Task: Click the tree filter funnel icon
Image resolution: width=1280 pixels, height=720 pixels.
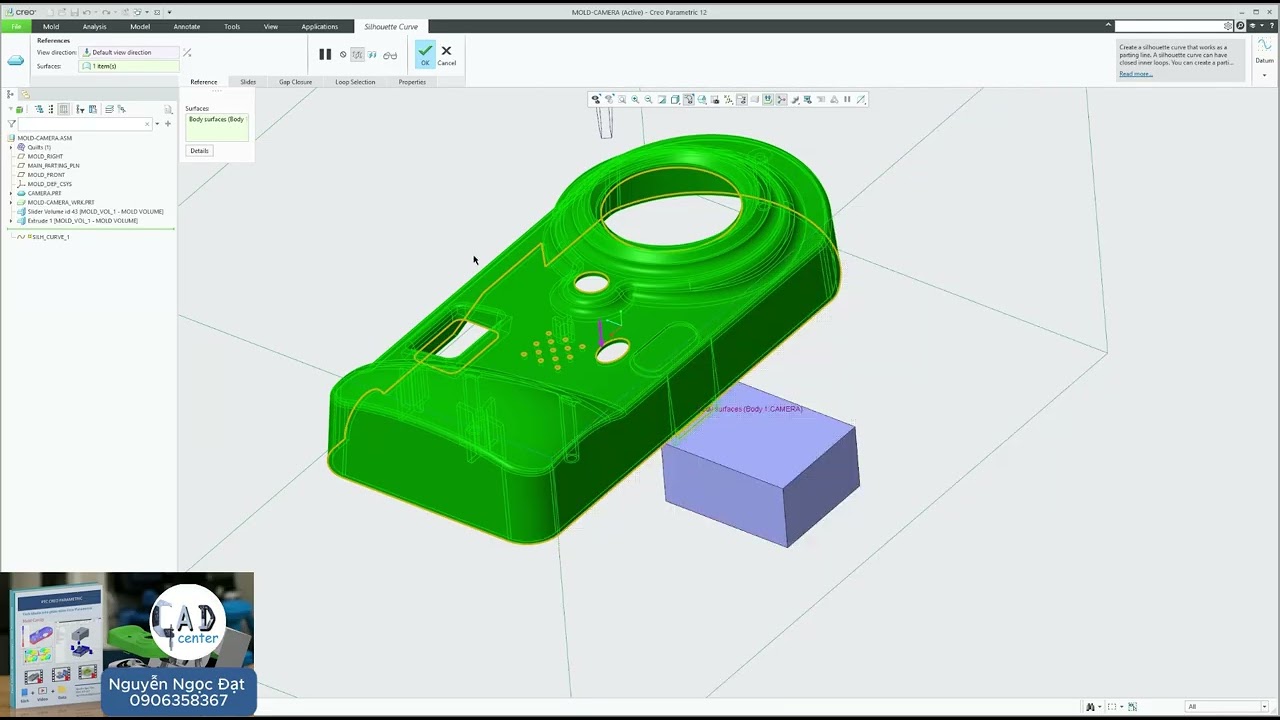Action: [11, 124]
